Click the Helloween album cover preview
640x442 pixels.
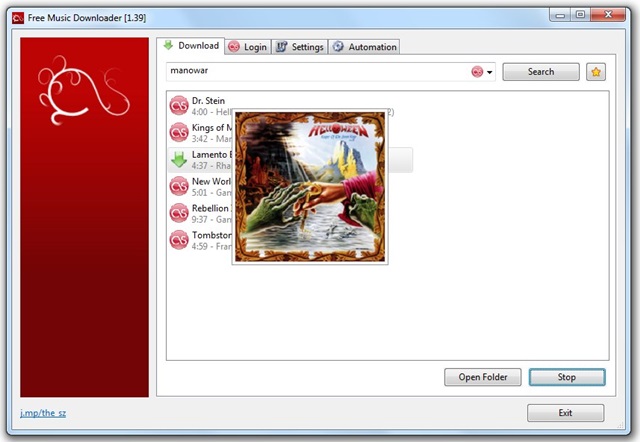310,187
